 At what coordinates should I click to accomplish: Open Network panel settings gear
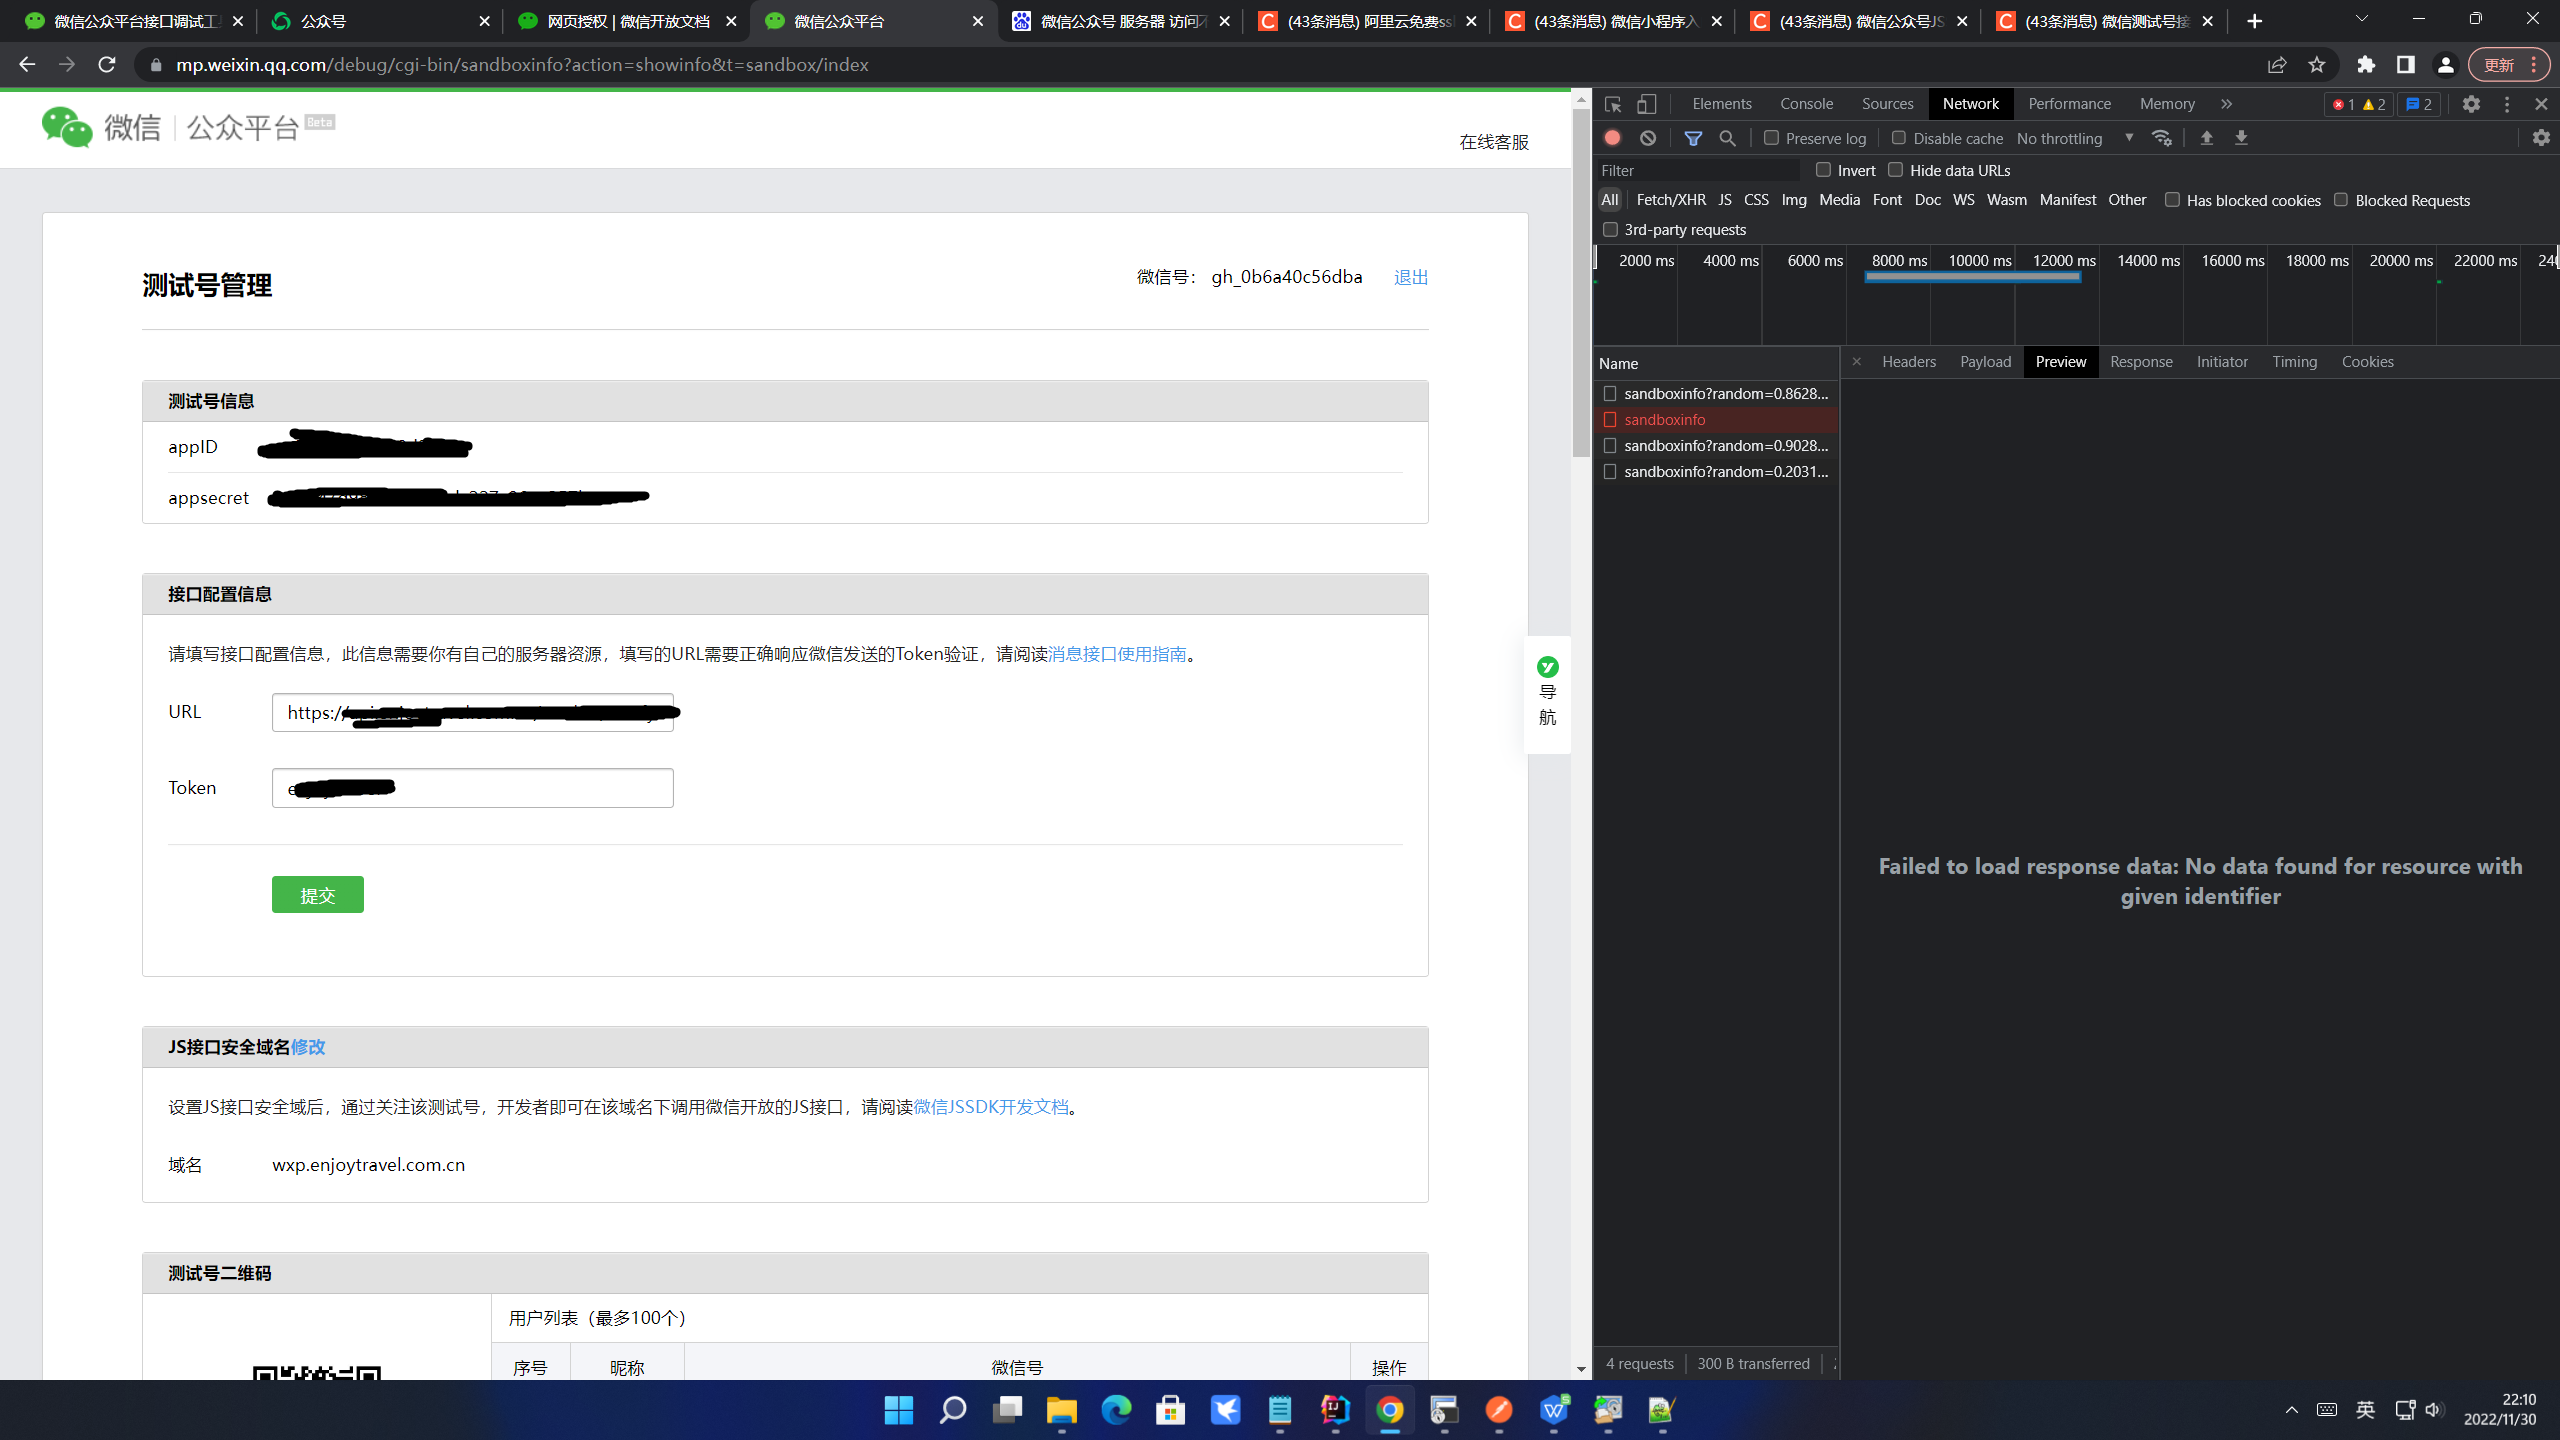click(x=2541, y=138)
